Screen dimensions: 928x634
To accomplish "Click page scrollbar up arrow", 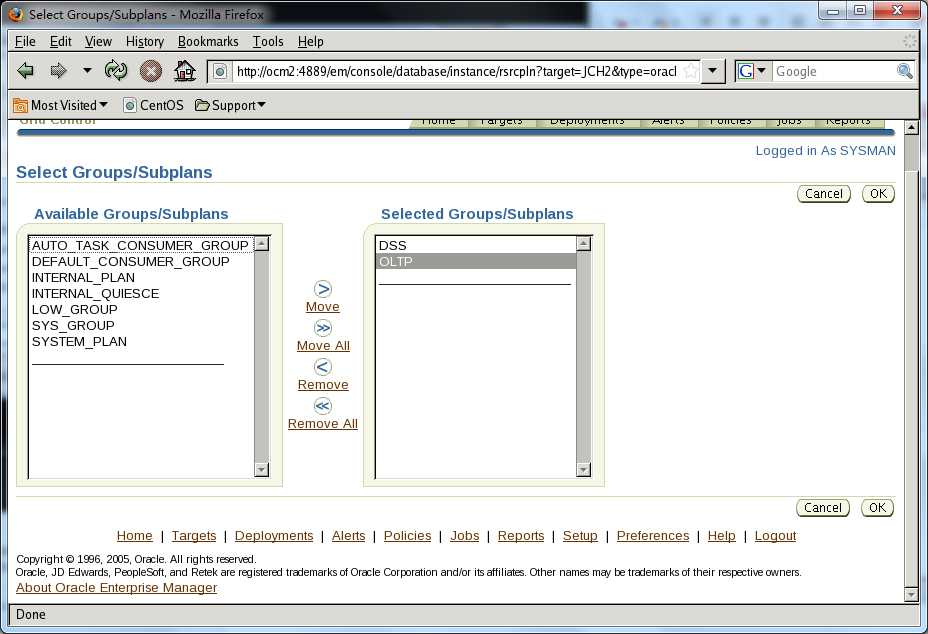I will [911, 127].
